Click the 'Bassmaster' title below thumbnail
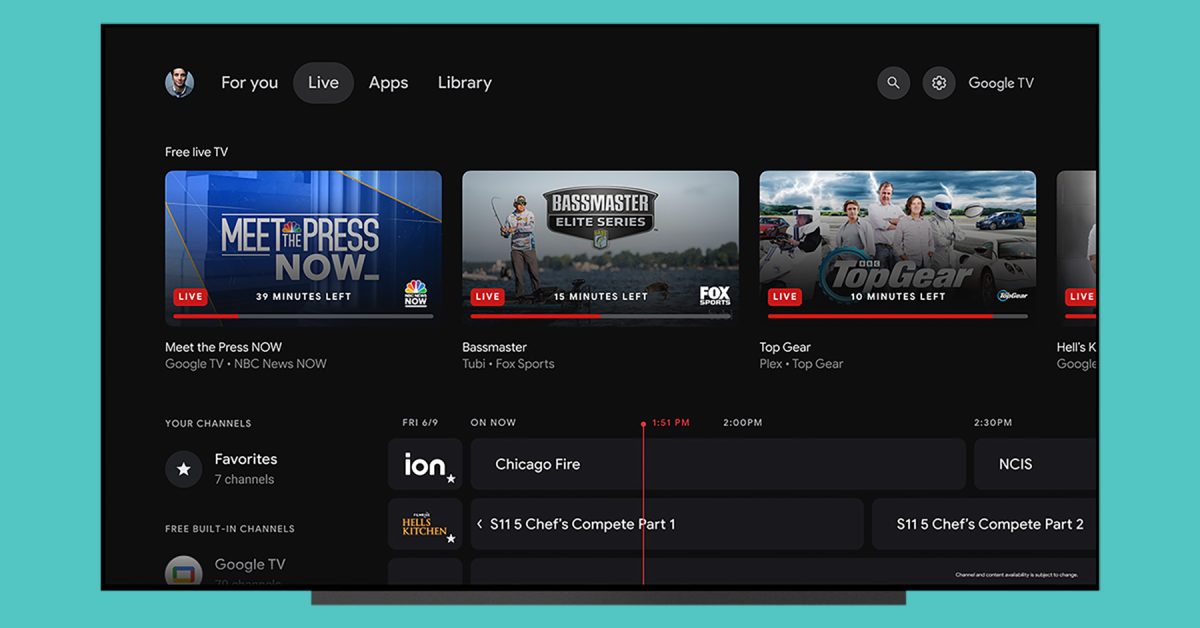 point(495,347)
